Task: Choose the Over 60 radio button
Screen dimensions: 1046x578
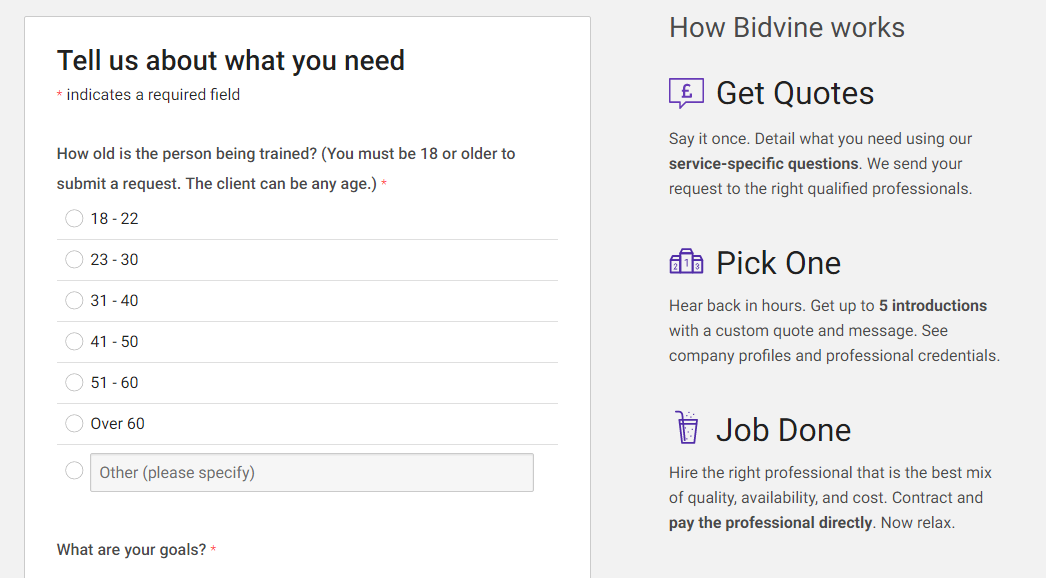Action: tap(74, 424)
